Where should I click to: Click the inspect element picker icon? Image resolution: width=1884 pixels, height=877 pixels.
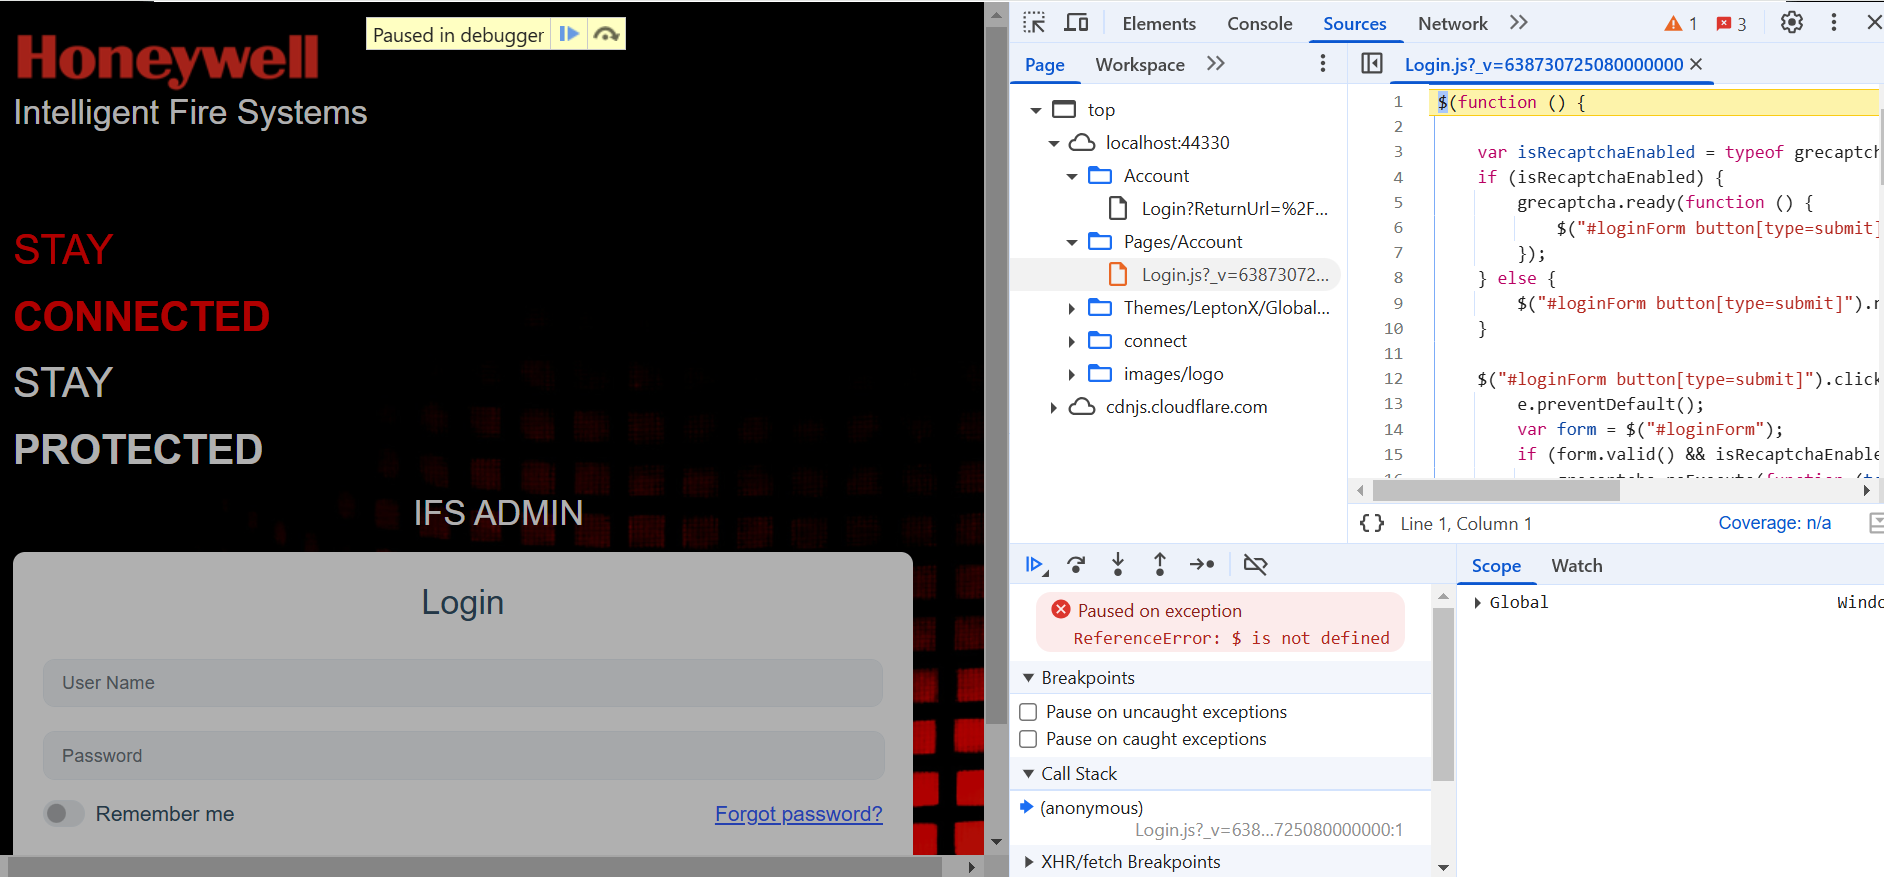[x=1034, y=23]
